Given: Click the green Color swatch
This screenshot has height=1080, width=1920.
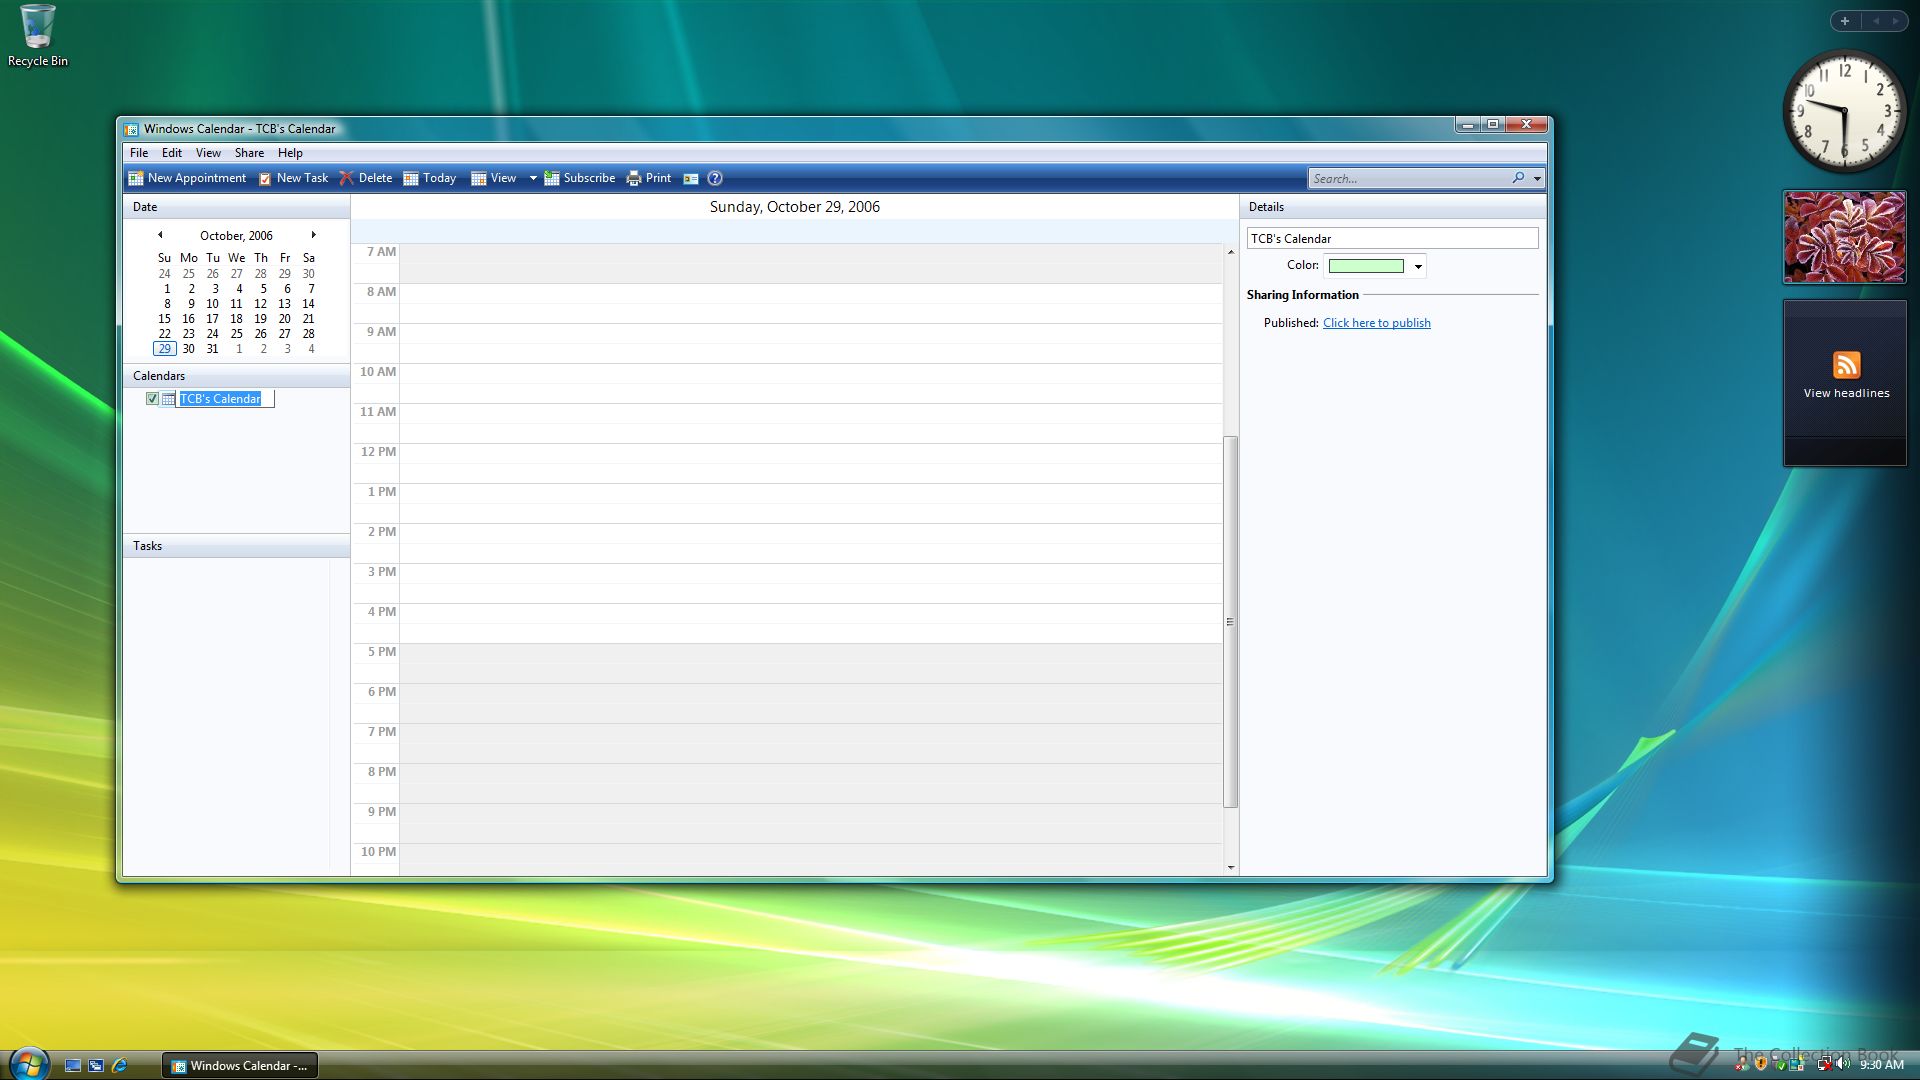Looking at the screenshot, I should tap(1366, 266).
